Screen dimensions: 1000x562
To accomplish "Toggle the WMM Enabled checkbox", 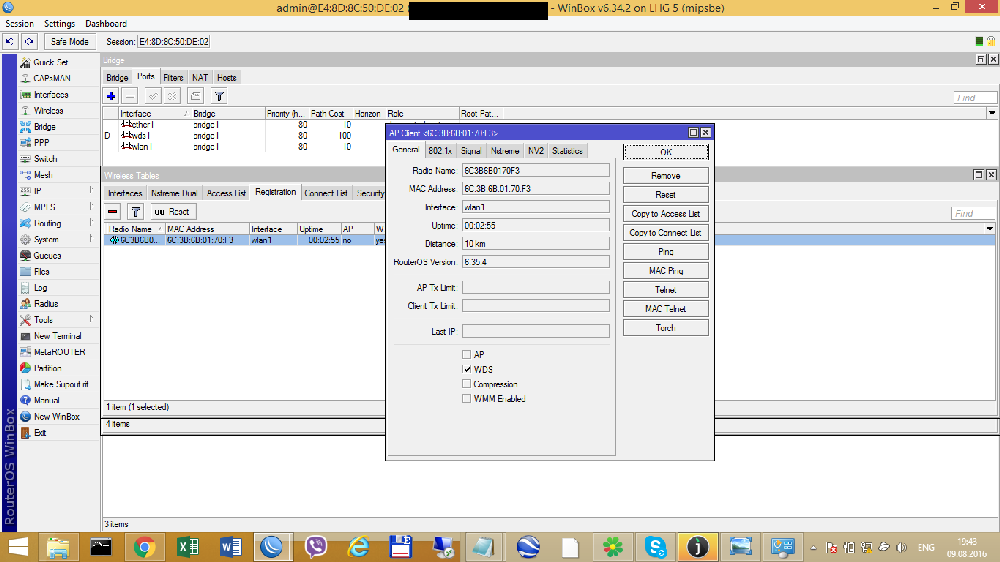I will (x=466, y=399).
